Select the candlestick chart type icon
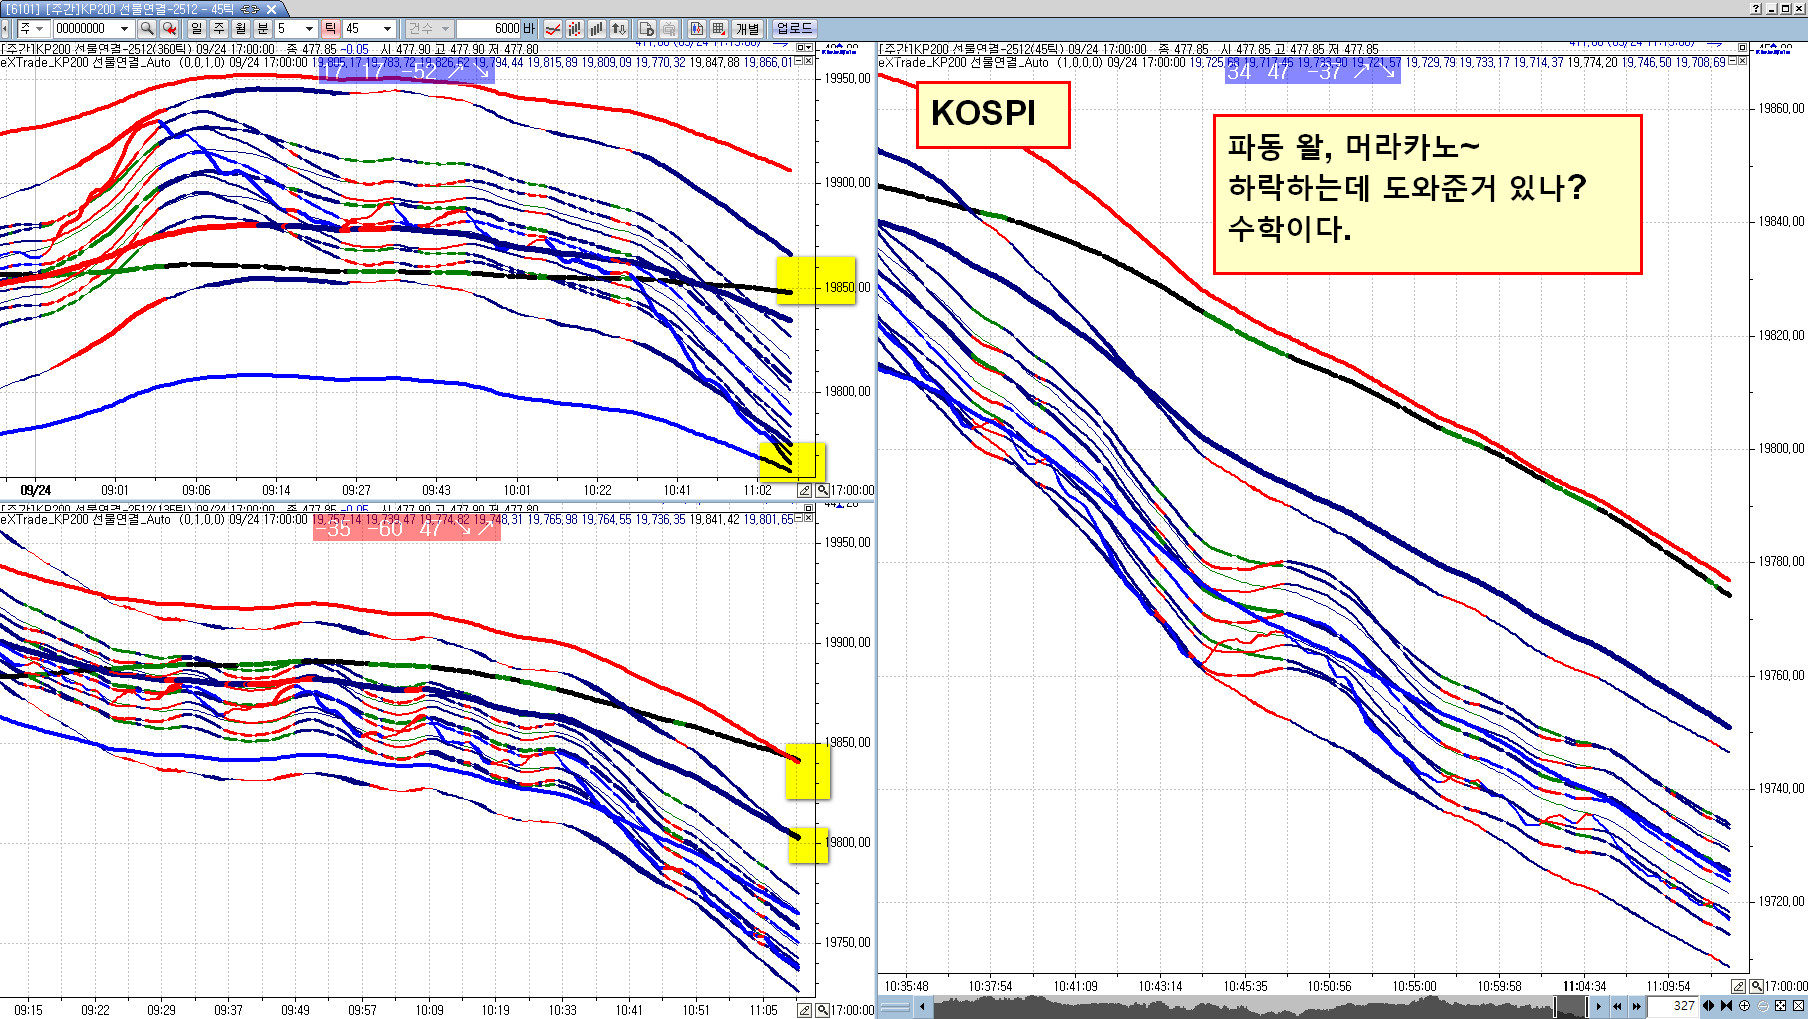This screenshot has width=1808, height=1019. 575,29
